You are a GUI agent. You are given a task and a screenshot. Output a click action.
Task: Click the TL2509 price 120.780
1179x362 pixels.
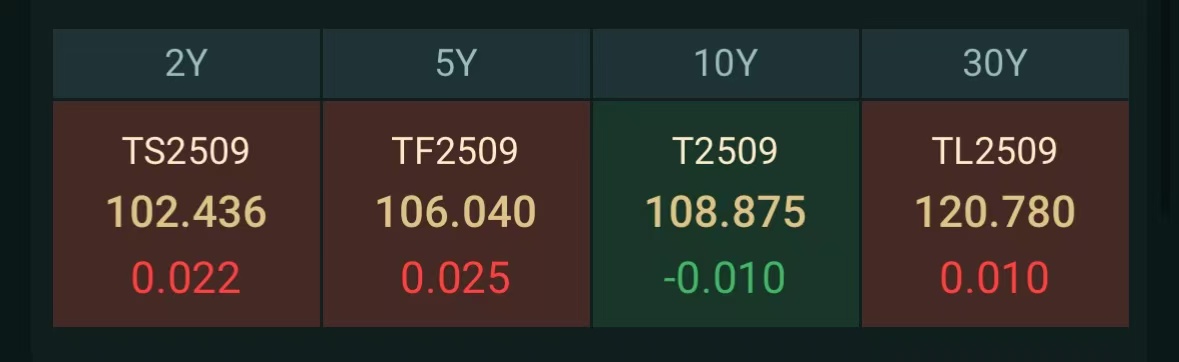click(995, 212)
